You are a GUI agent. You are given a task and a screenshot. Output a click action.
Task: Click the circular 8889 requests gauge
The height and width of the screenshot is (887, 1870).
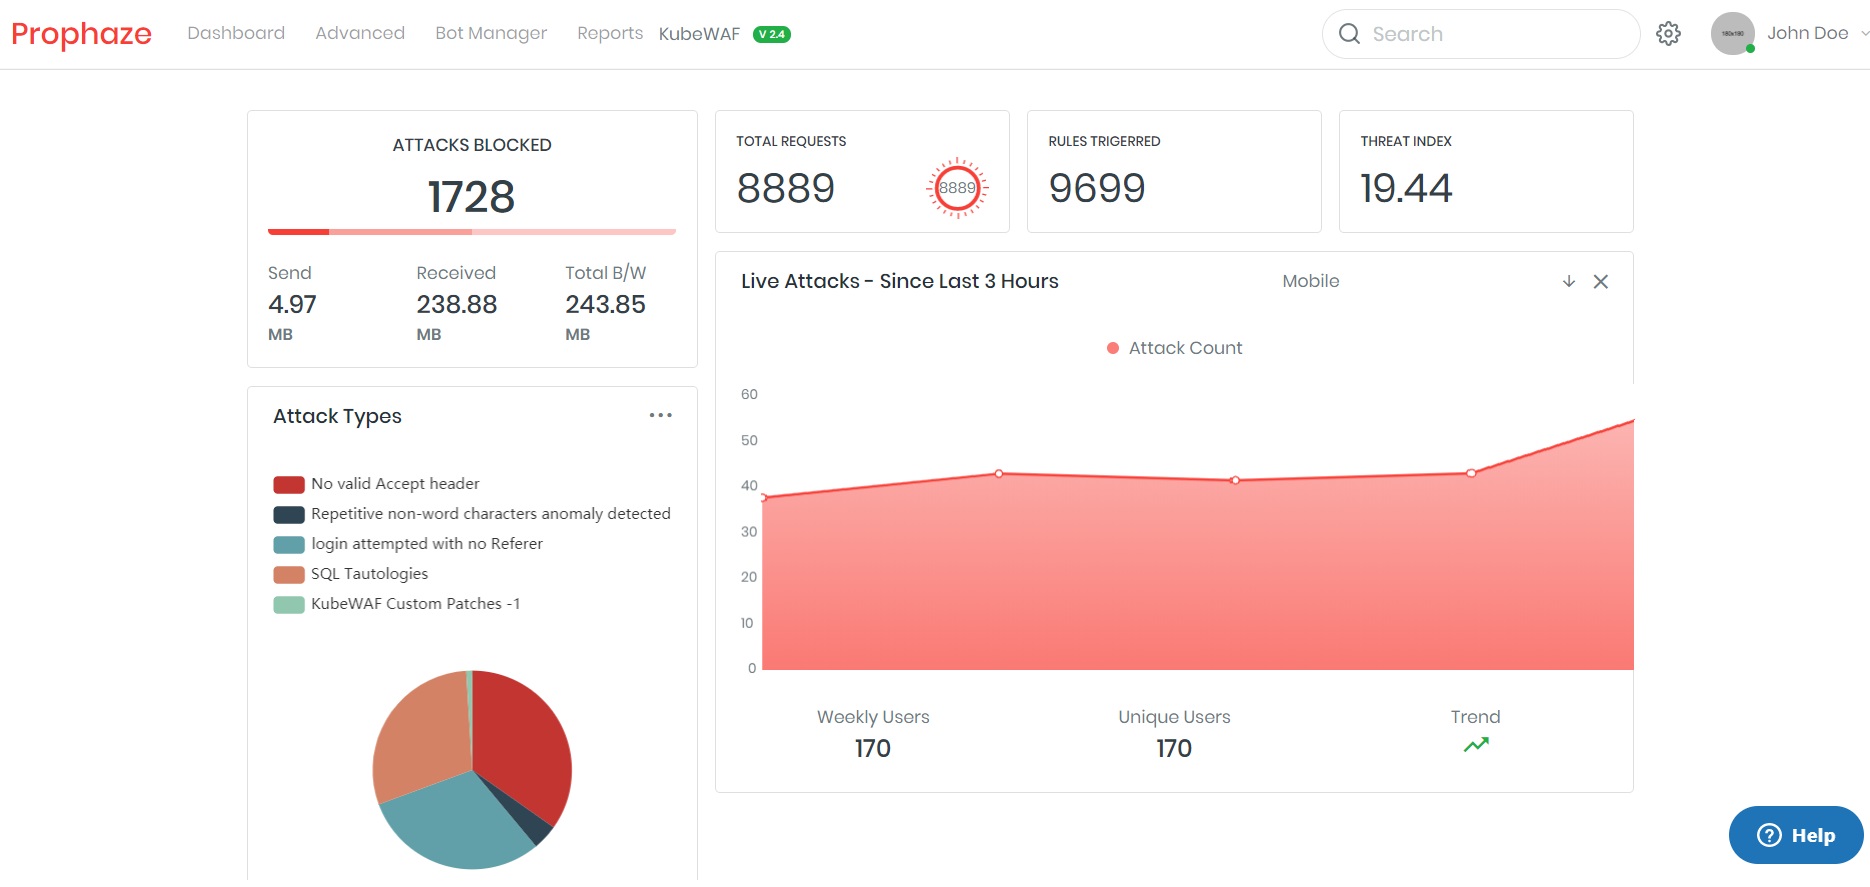tap(957, 188)
